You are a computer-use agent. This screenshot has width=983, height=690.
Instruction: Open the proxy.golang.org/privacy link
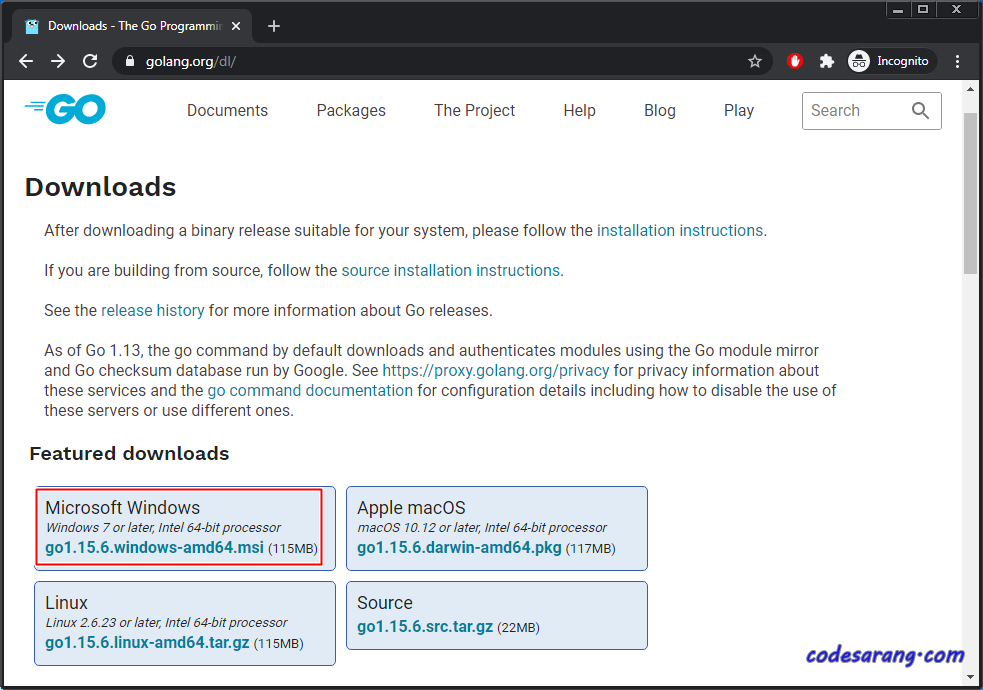click(x=495, y=370)
